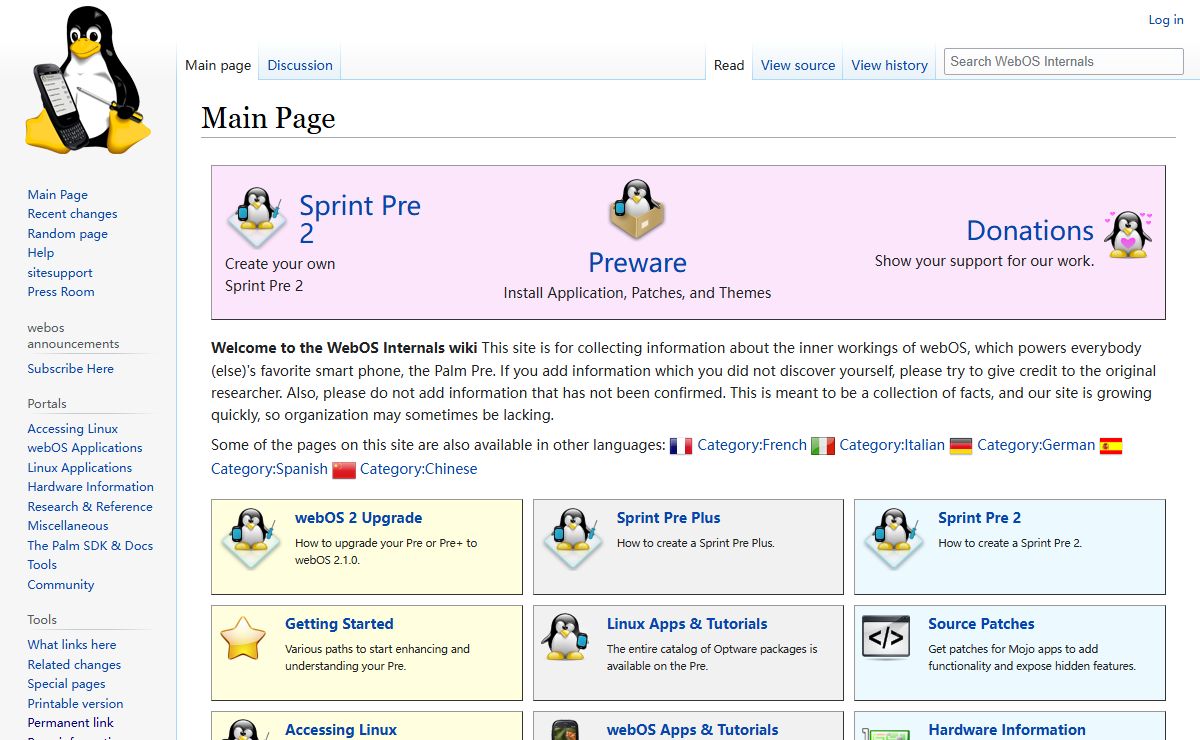This screenshot has width=1200, height=740.
Task: Click the Search WebOS Internals field
Action: pyautogui.click(x=1064, y=62)
